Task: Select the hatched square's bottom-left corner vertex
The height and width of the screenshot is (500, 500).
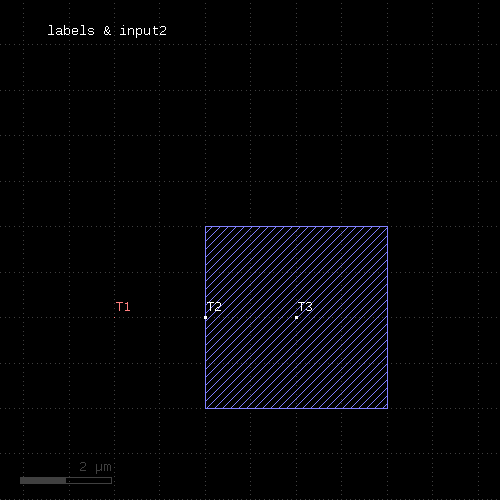Action: [205, 408]
